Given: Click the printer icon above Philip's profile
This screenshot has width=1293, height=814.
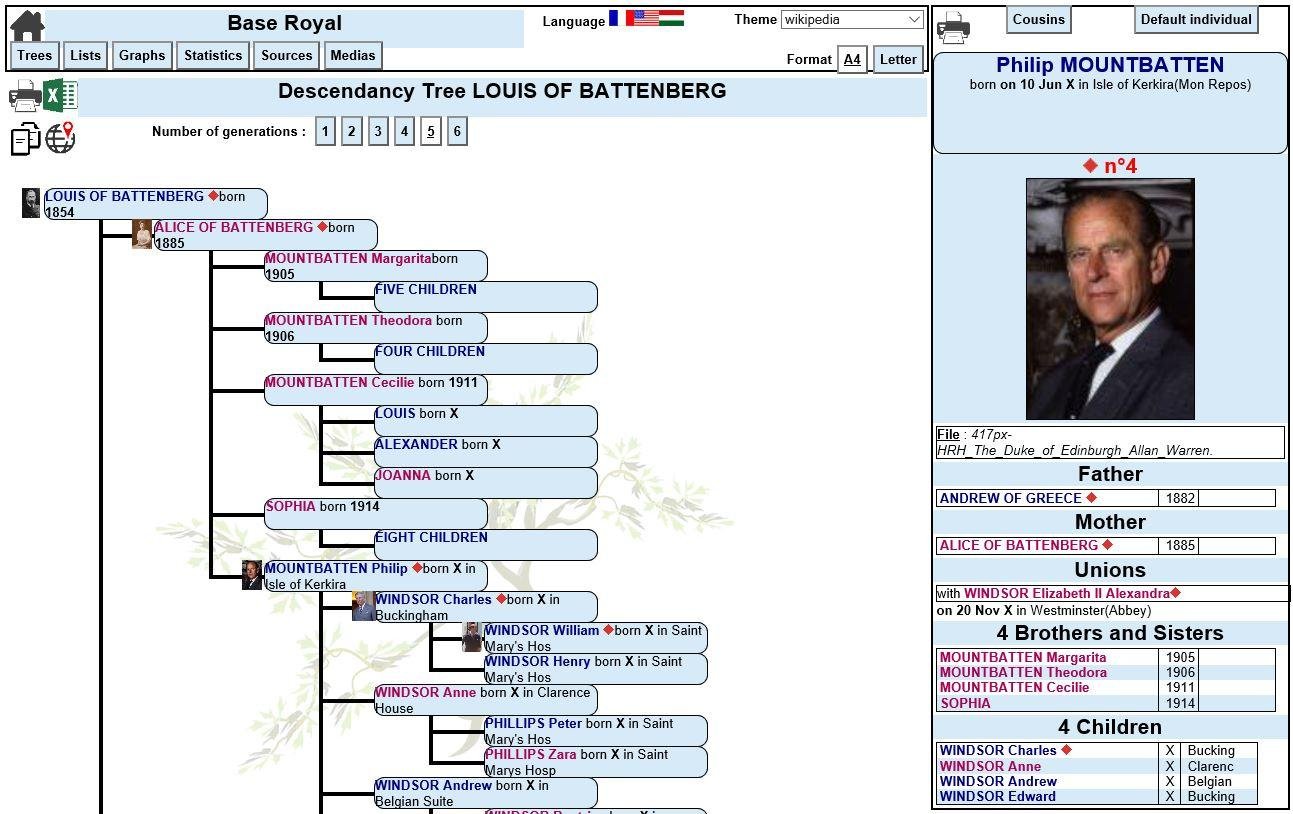Looking at the screenshot, I should click(953, 25).
